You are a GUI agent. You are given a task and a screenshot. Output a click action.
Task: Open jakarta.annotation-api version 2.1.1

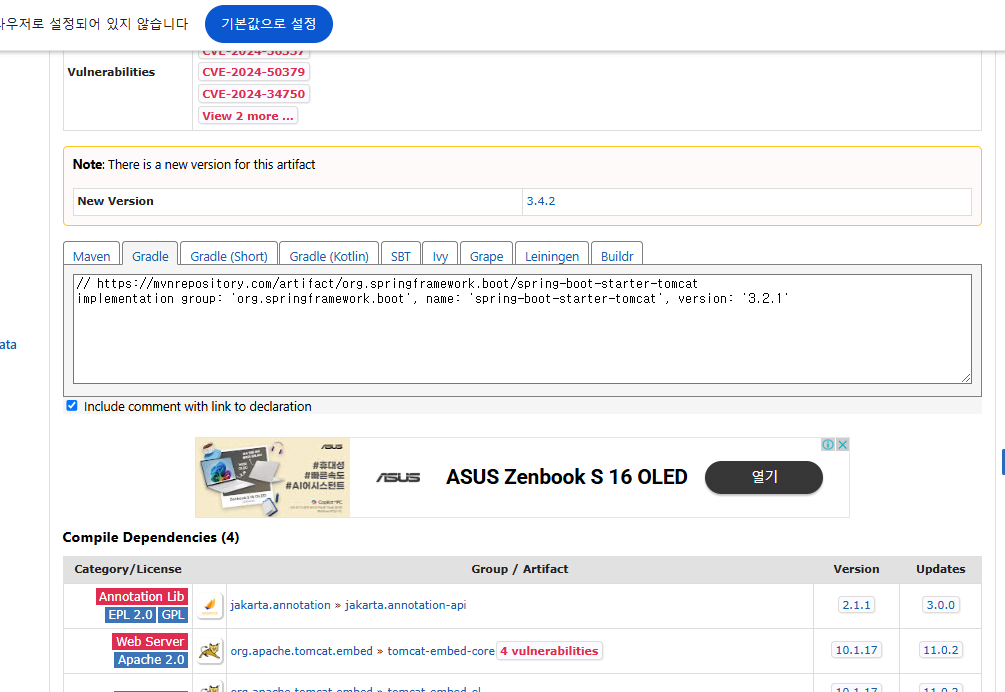pyautogui.click(x=856, y=605)
